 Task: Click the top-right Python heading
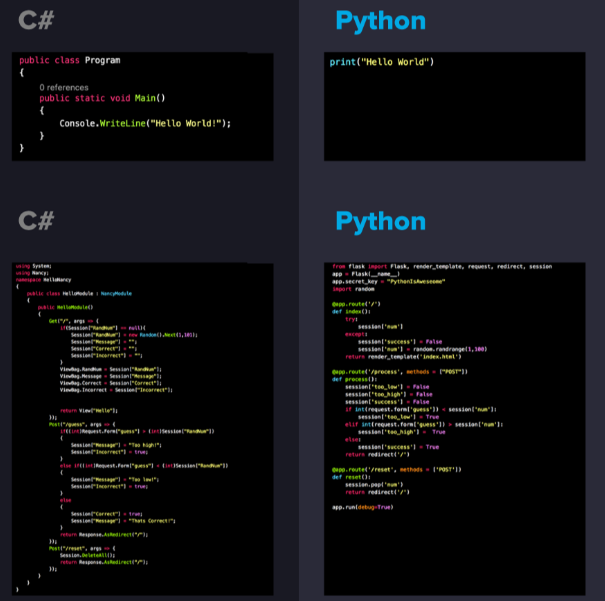point(380,20)
